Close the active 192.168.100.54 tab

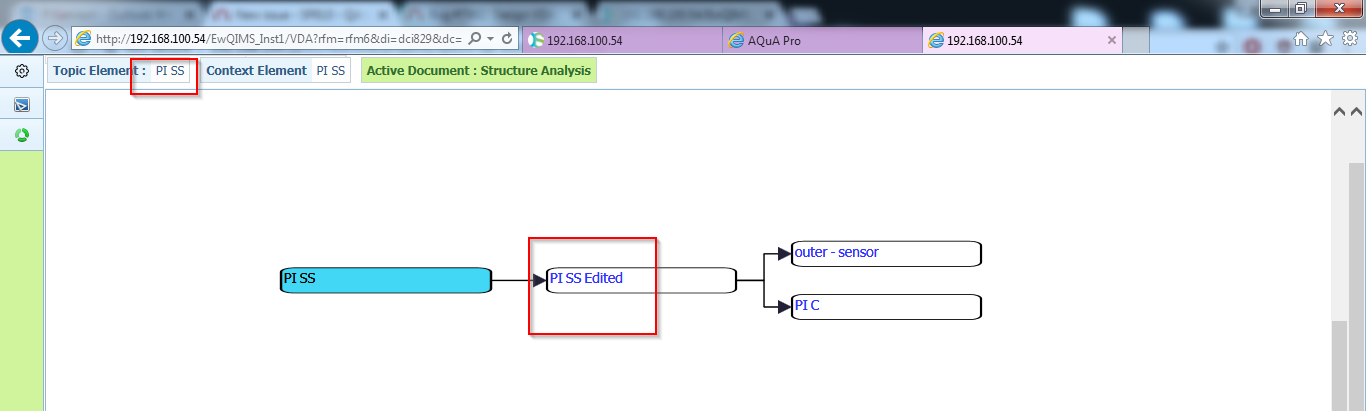click(x=1112, y=40)
